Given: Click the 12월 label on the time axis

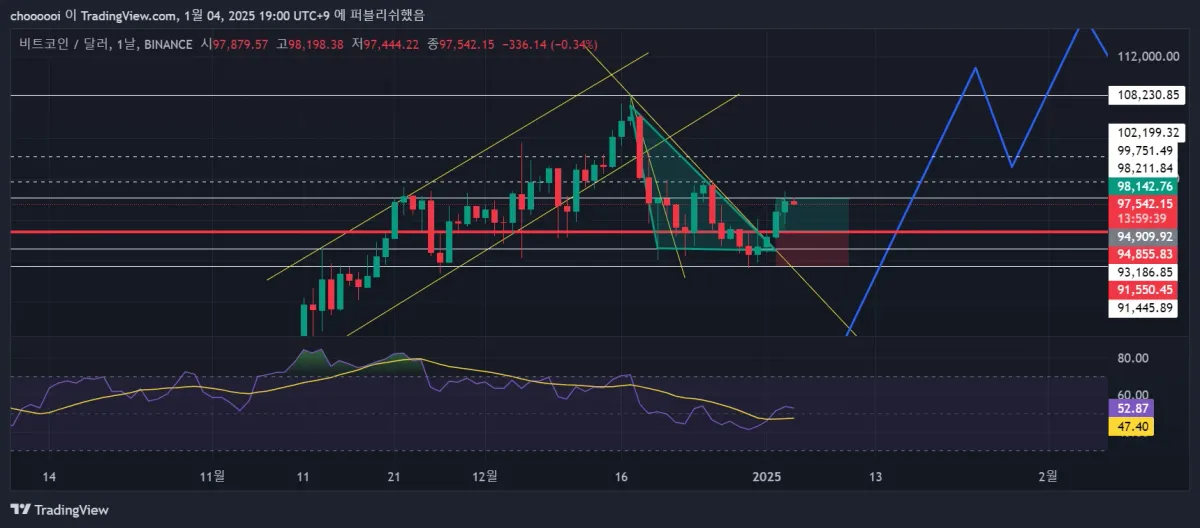Looking at the screenshot, I should (484, 476).
